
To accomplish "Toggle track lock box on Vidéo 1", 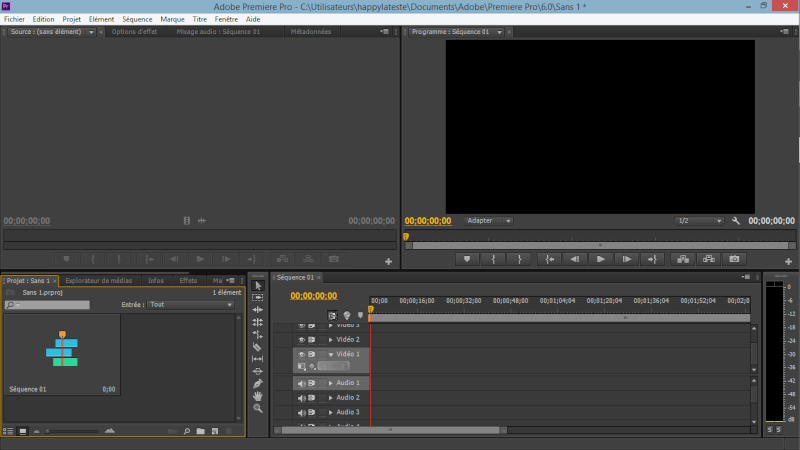I will pos(322,354).
